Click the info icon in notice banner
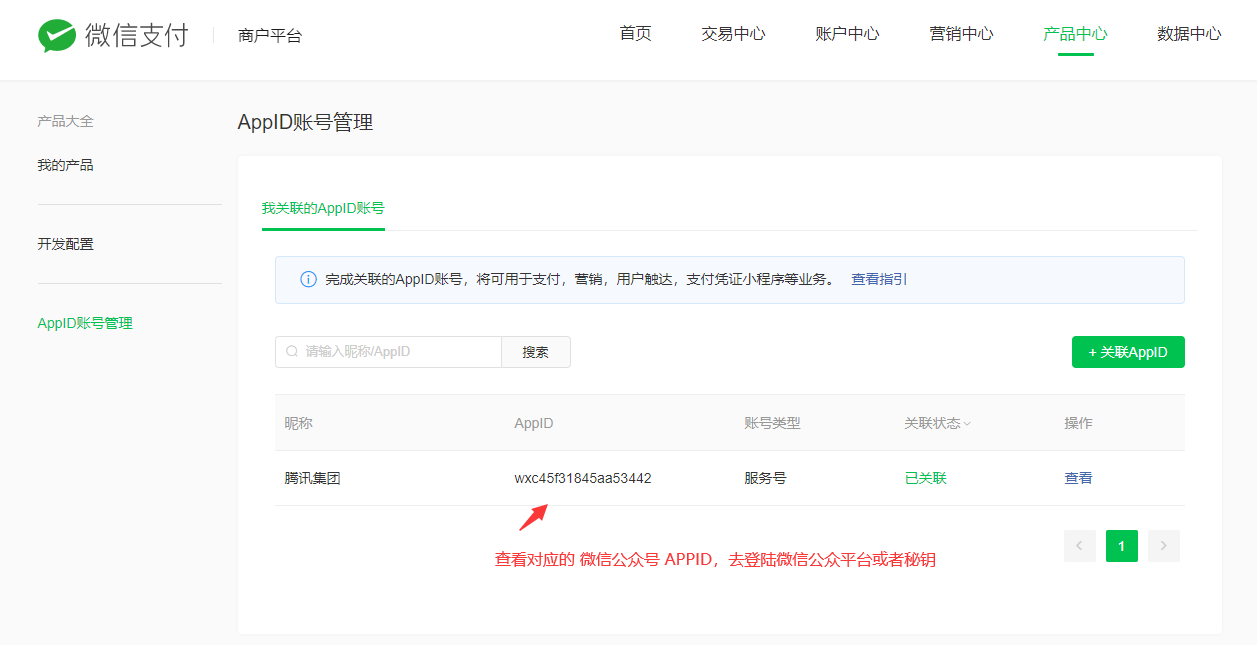Viewport: 1257px width, 645px height. [x=309, y=280]
